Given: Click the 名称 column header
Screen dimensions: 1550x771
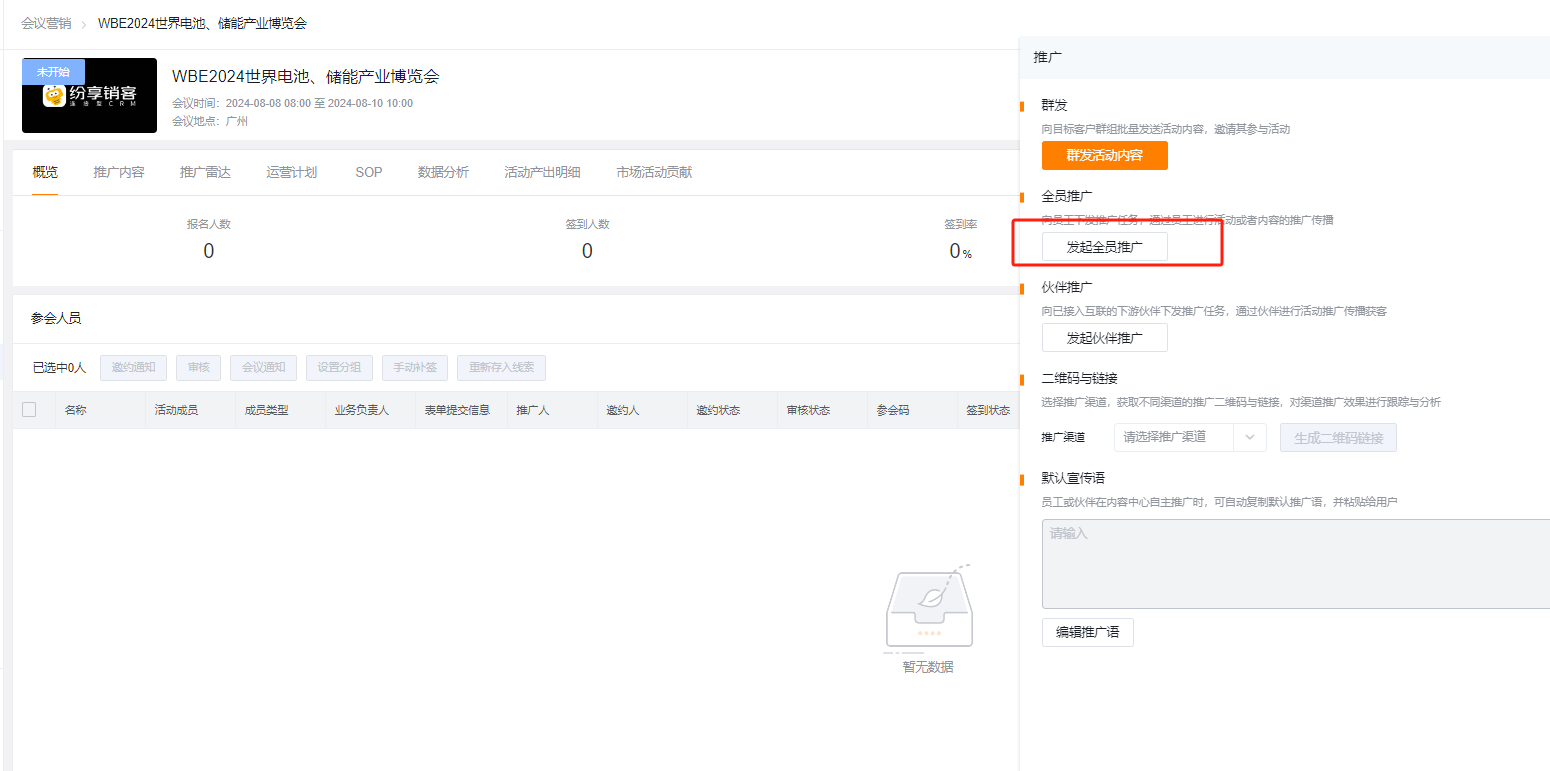Looking at the screenshot, I should tap(76, 410).
